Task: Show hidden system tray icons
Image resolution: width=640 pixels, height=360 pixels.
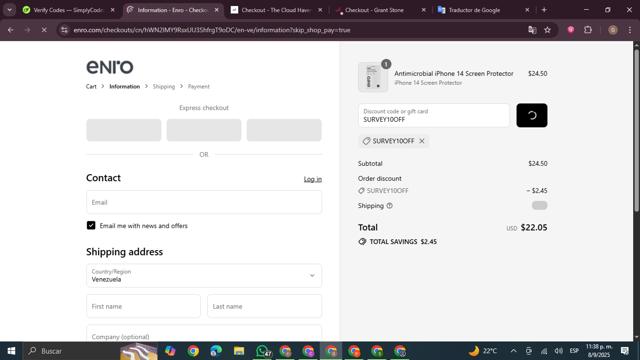Action: point(513,351)
